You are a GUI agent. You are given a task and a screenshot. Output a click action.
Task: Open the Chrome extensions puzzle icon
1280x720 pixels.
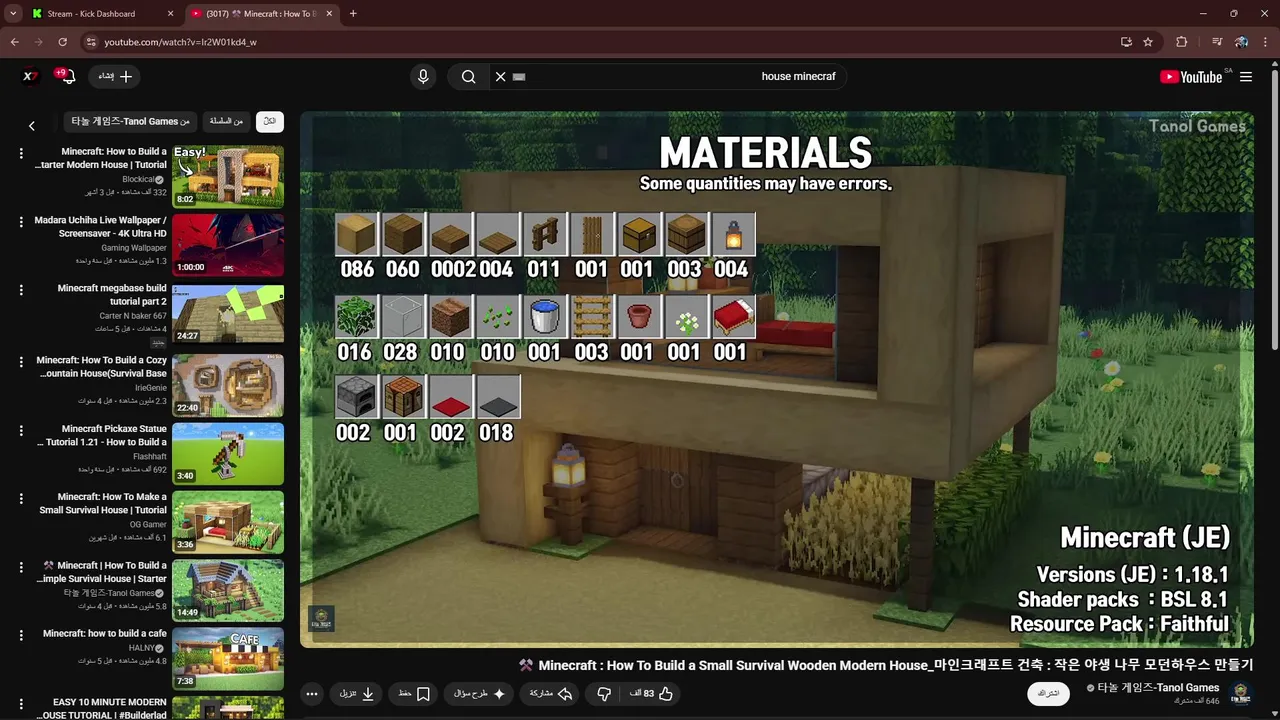1182,42
